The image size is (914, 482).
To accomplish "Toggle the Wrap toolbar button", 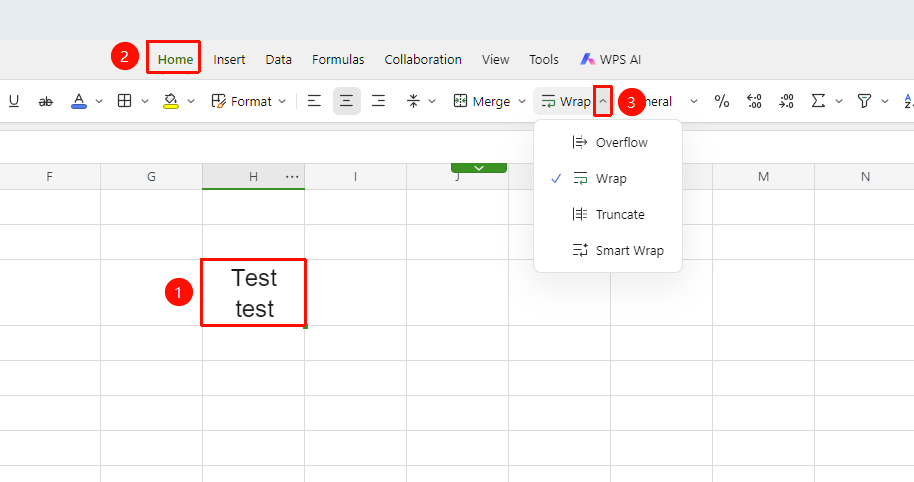I will 565,101.
